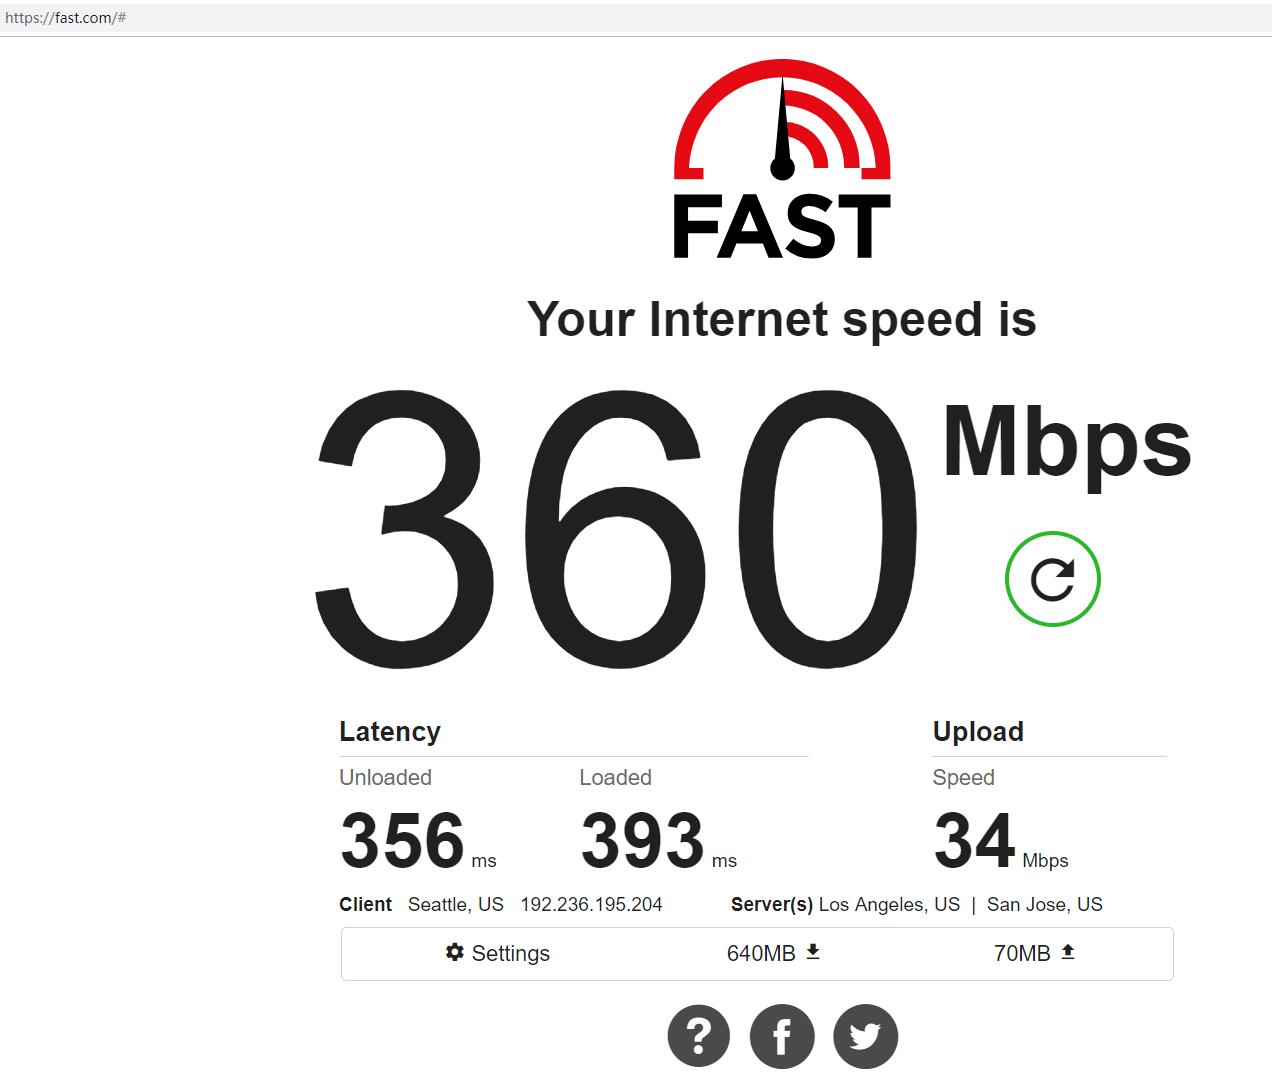Select the fast.com URL in address bar
1272x1074 pixels.
(x=65, y=18)
